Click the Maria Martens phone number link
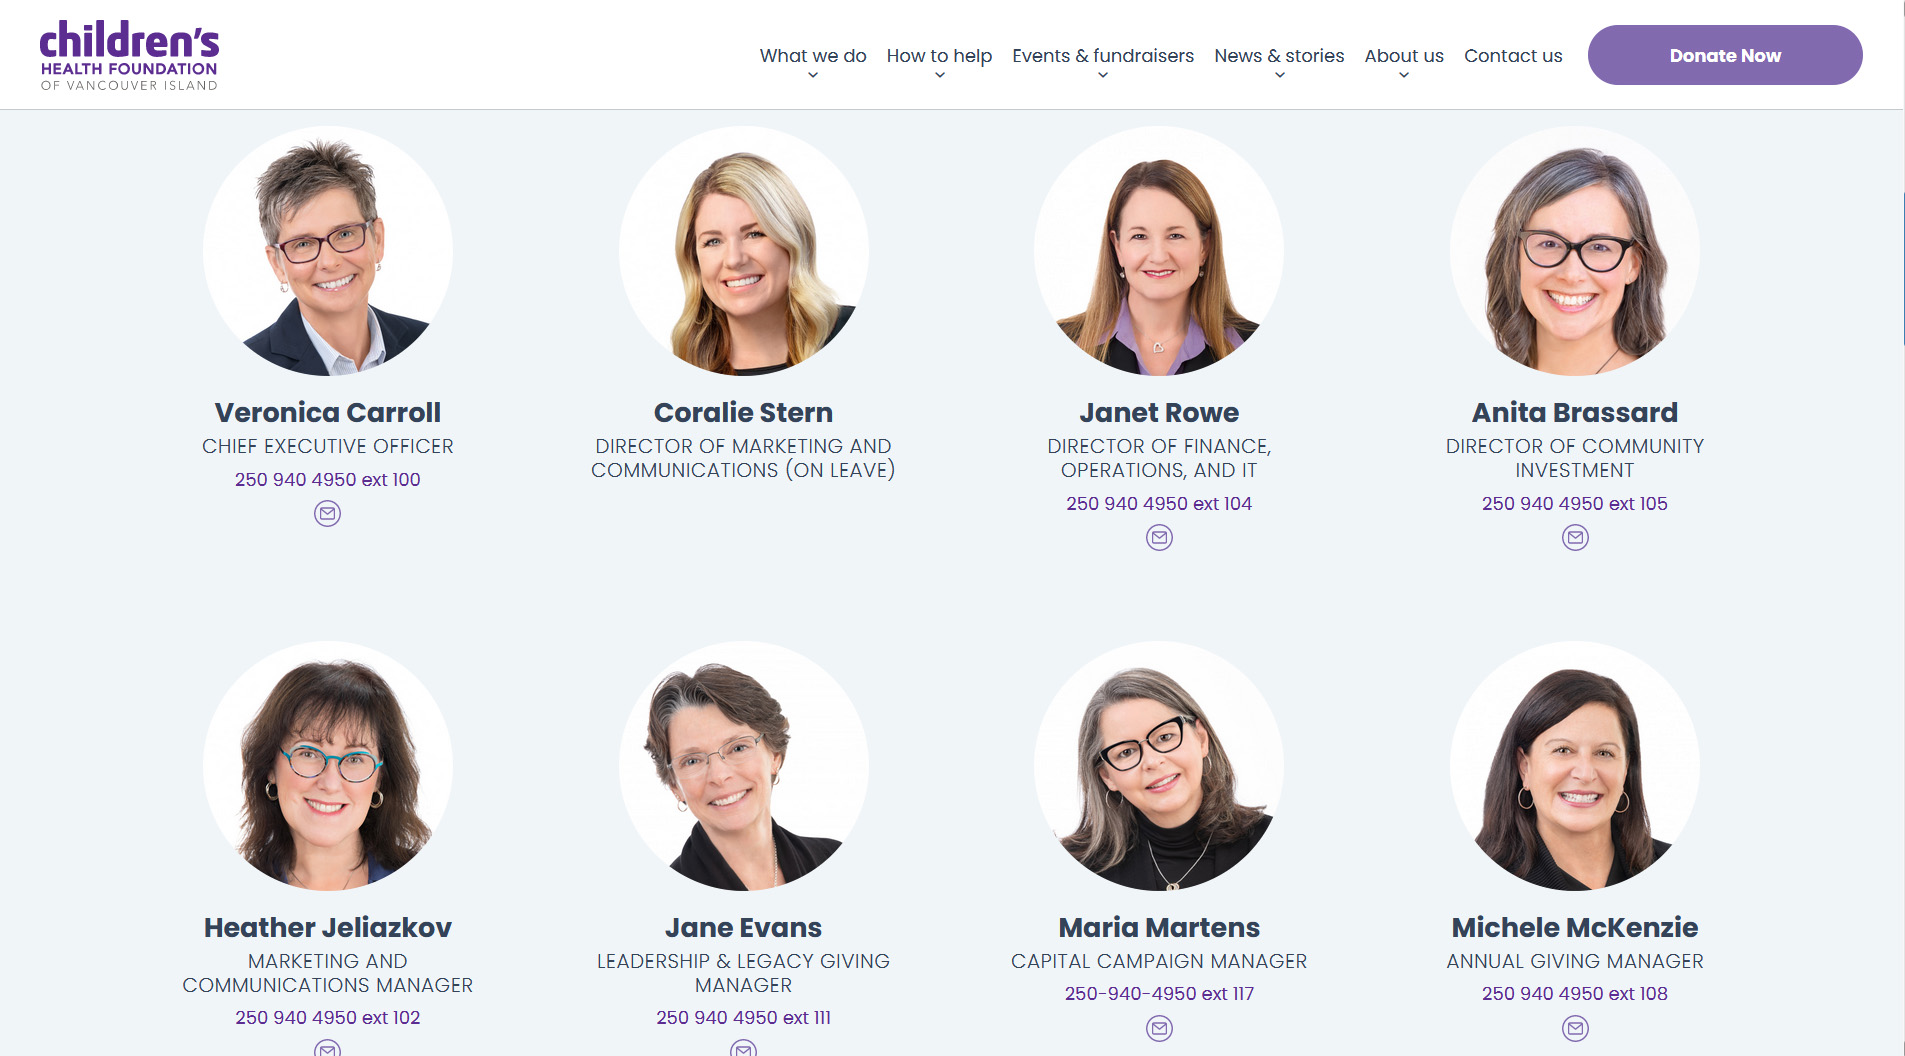This screenshot has height=1056, width=1905. click(1159, 994)
